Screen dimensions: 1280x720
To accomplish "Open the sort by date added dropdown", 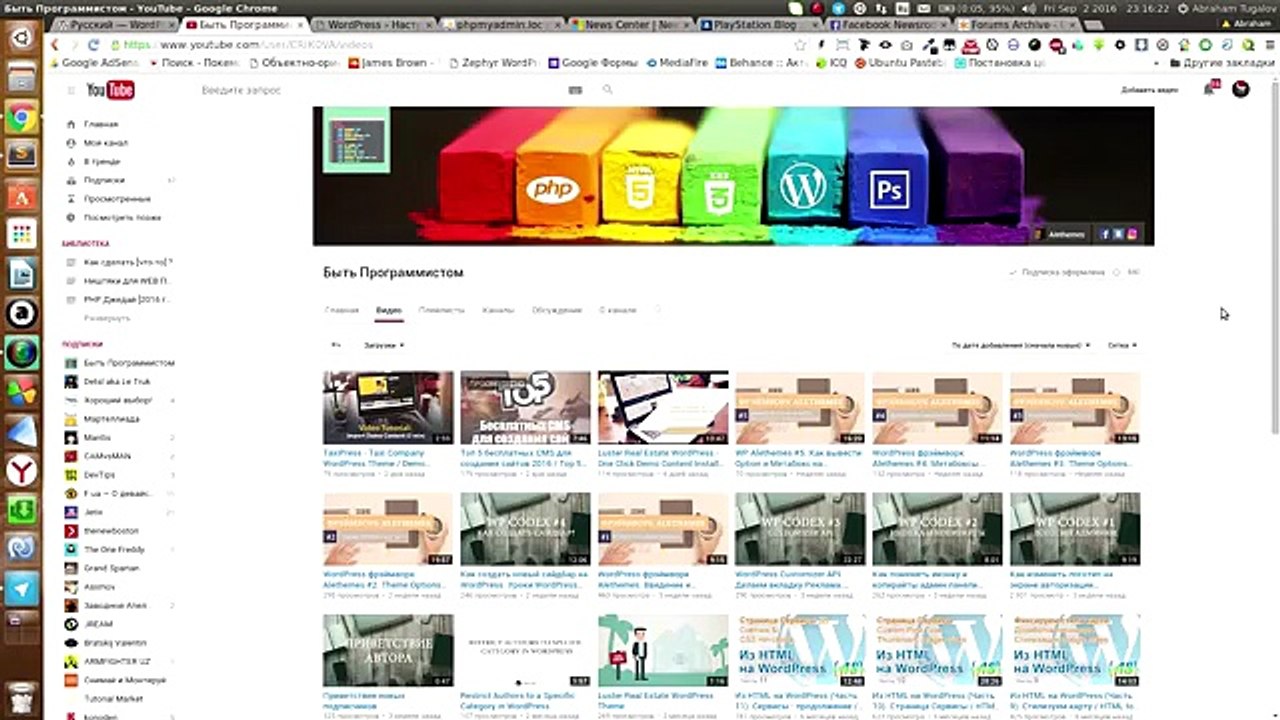I will pos(1020,345).
